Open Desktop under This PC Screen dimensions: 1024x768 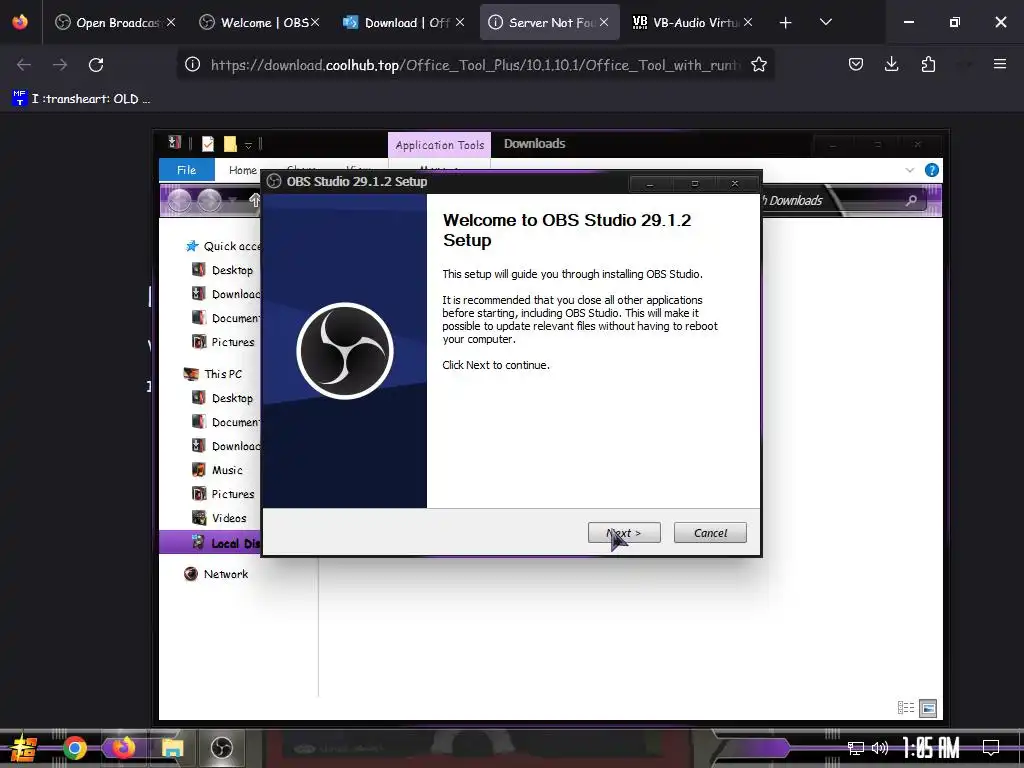click(x=223, y=398)
